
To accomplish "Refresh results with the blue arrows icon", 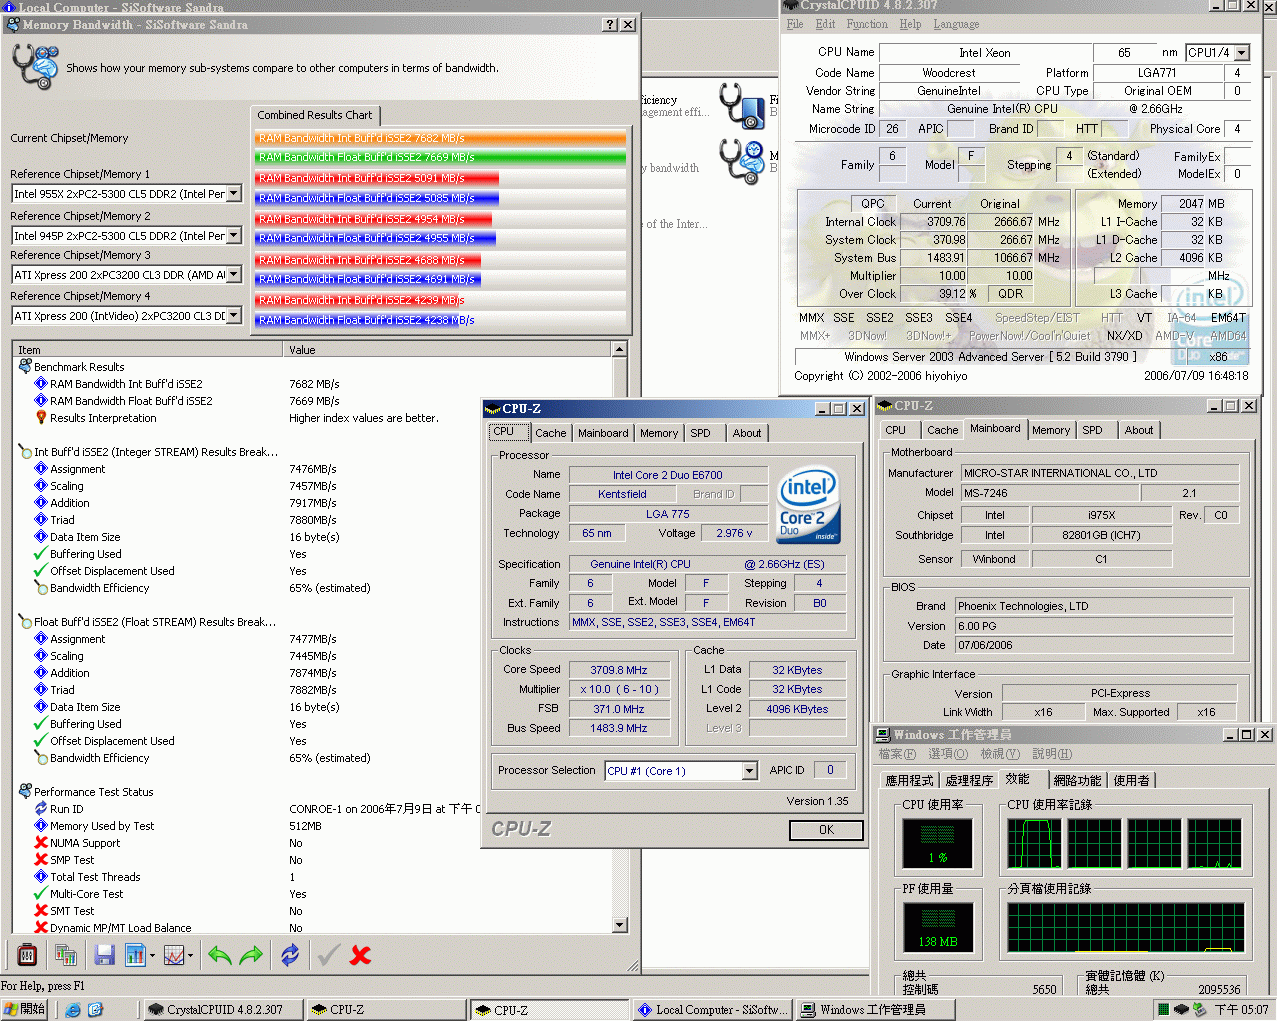I will tap(290, 955).
